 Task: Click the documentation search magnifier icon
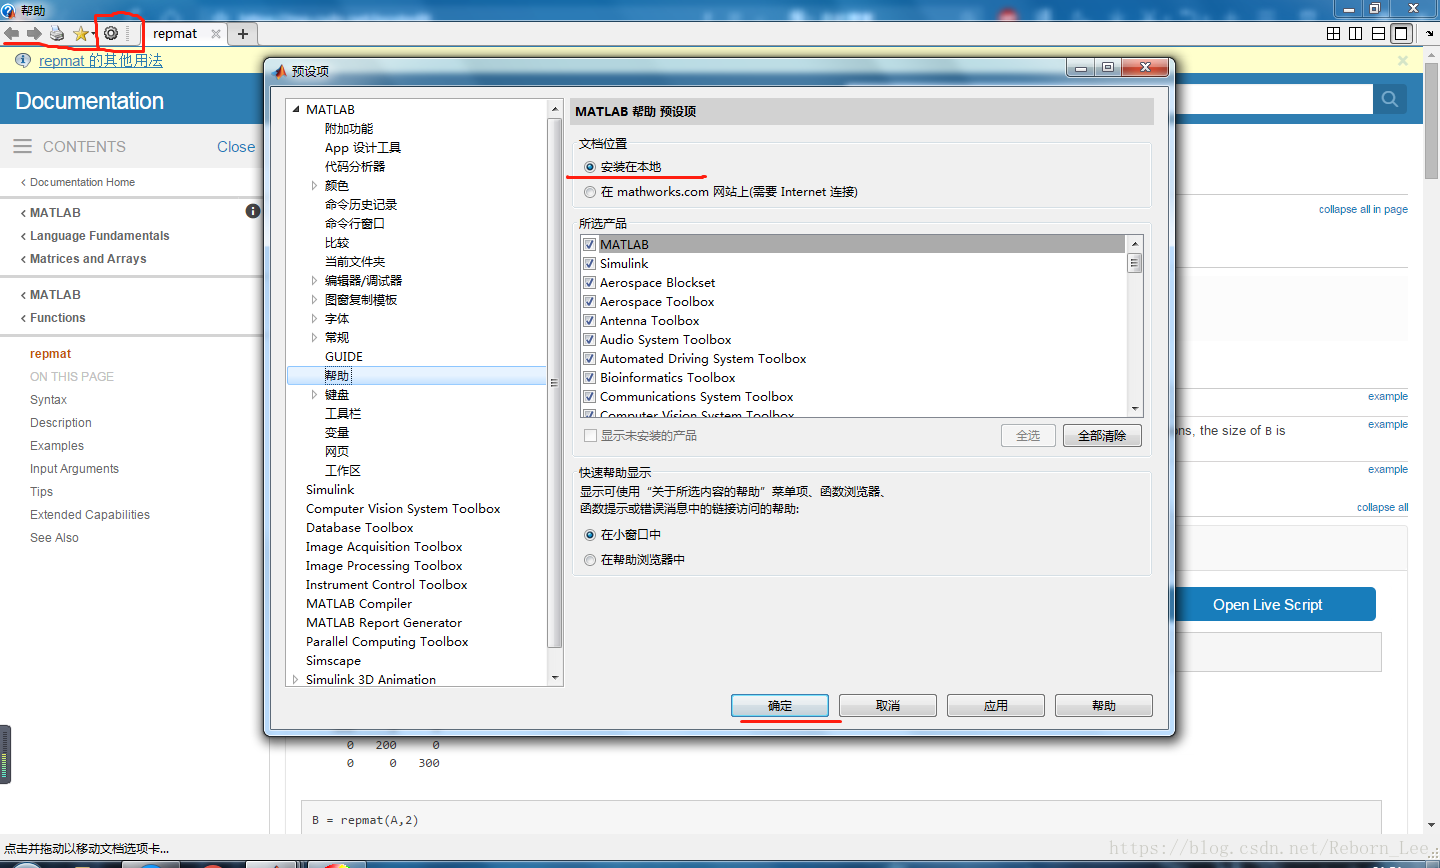click(x=1390, y=99)
